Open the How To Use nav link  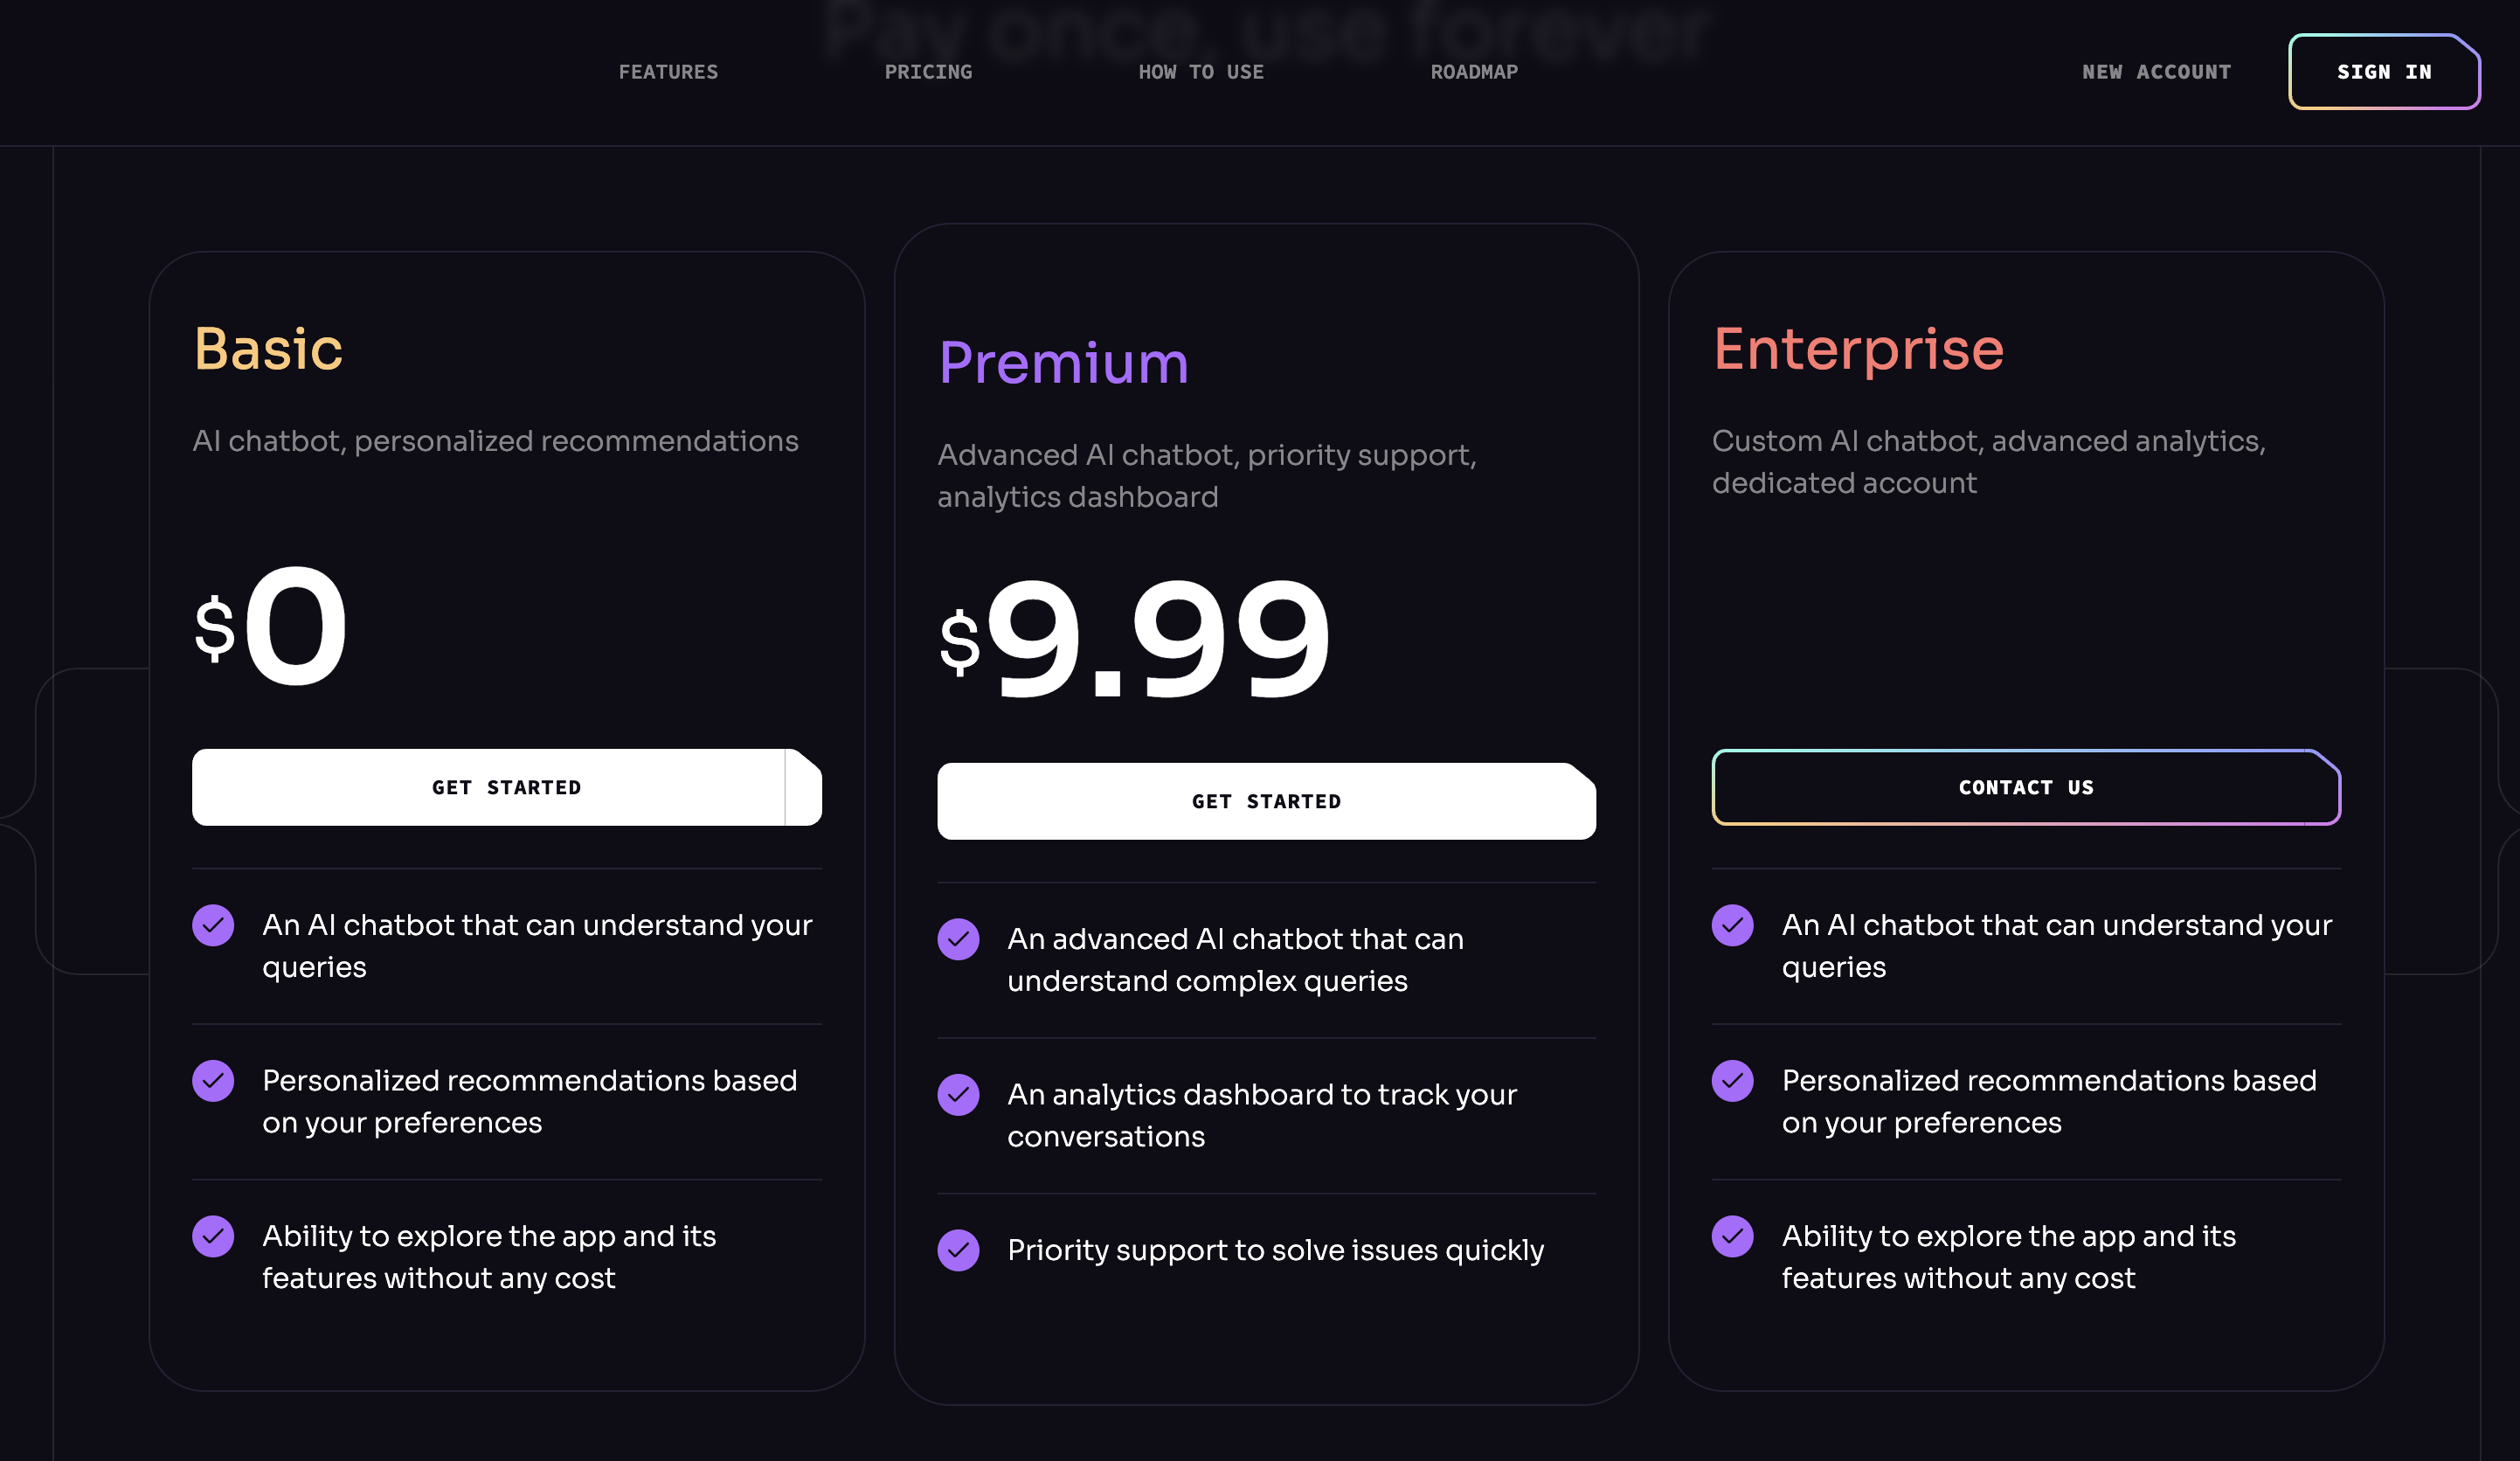pyautogui.click(x=1201, y=72)
